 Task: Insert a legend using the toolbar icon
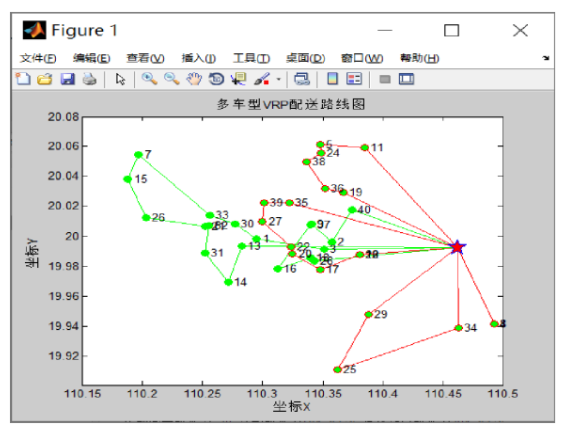(x=354, y=79)
